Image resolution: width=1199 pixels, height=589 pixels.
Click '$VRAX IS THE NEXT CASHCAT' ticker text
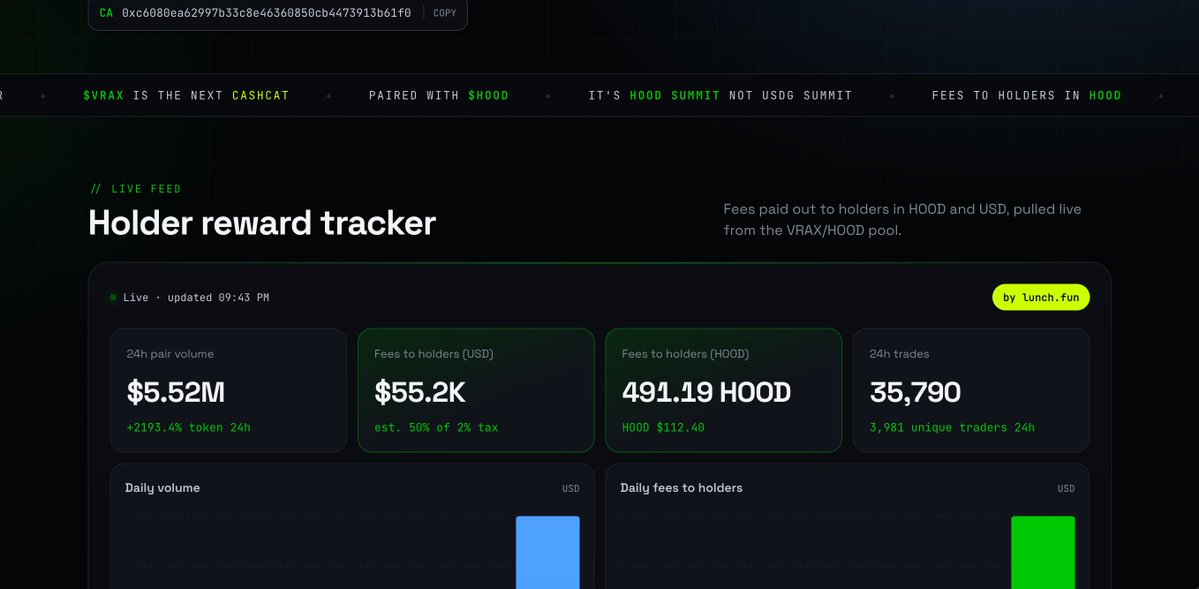(186, 96)
